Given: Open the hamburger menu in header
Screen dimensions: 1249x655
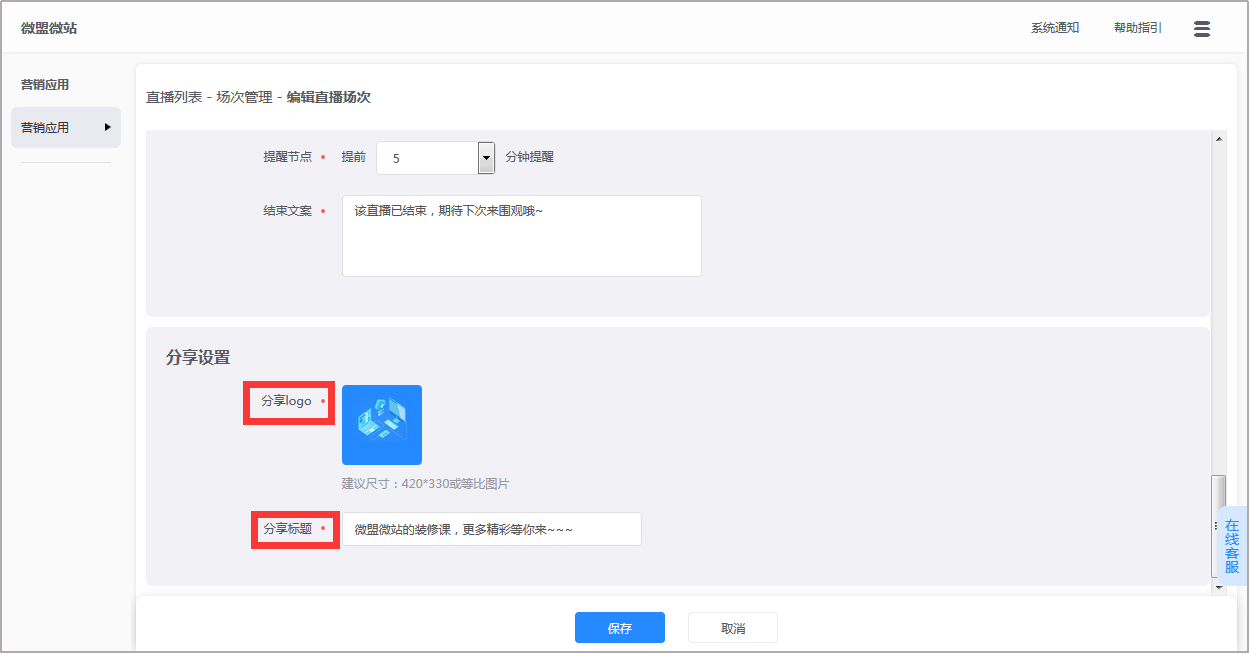Looking at the screenshot, I should point(1202,29).
